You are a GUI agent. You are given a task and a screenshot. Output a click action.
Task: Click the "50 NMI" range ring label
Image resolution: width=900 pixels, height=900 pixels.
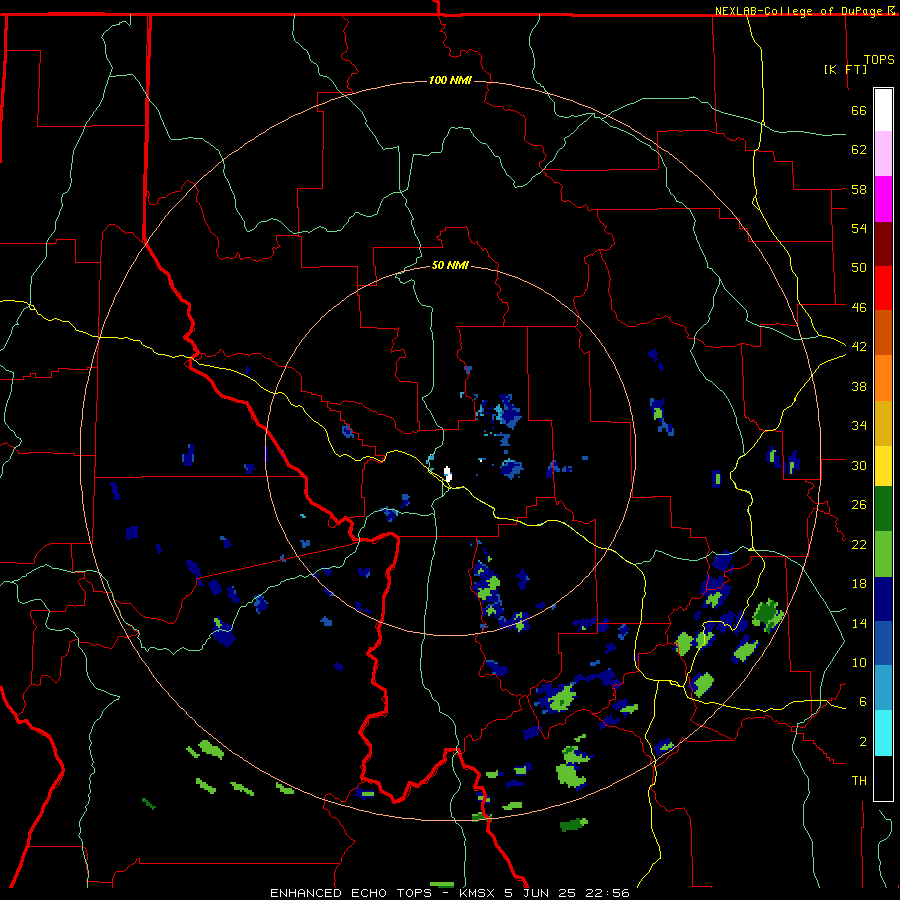pyautogui.click(x=450, y=265)
